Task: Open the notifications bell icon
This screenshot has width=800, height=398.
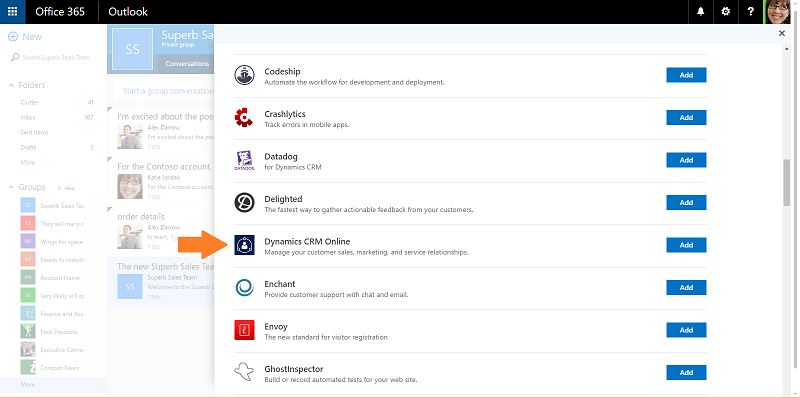Action: (701, 12)
